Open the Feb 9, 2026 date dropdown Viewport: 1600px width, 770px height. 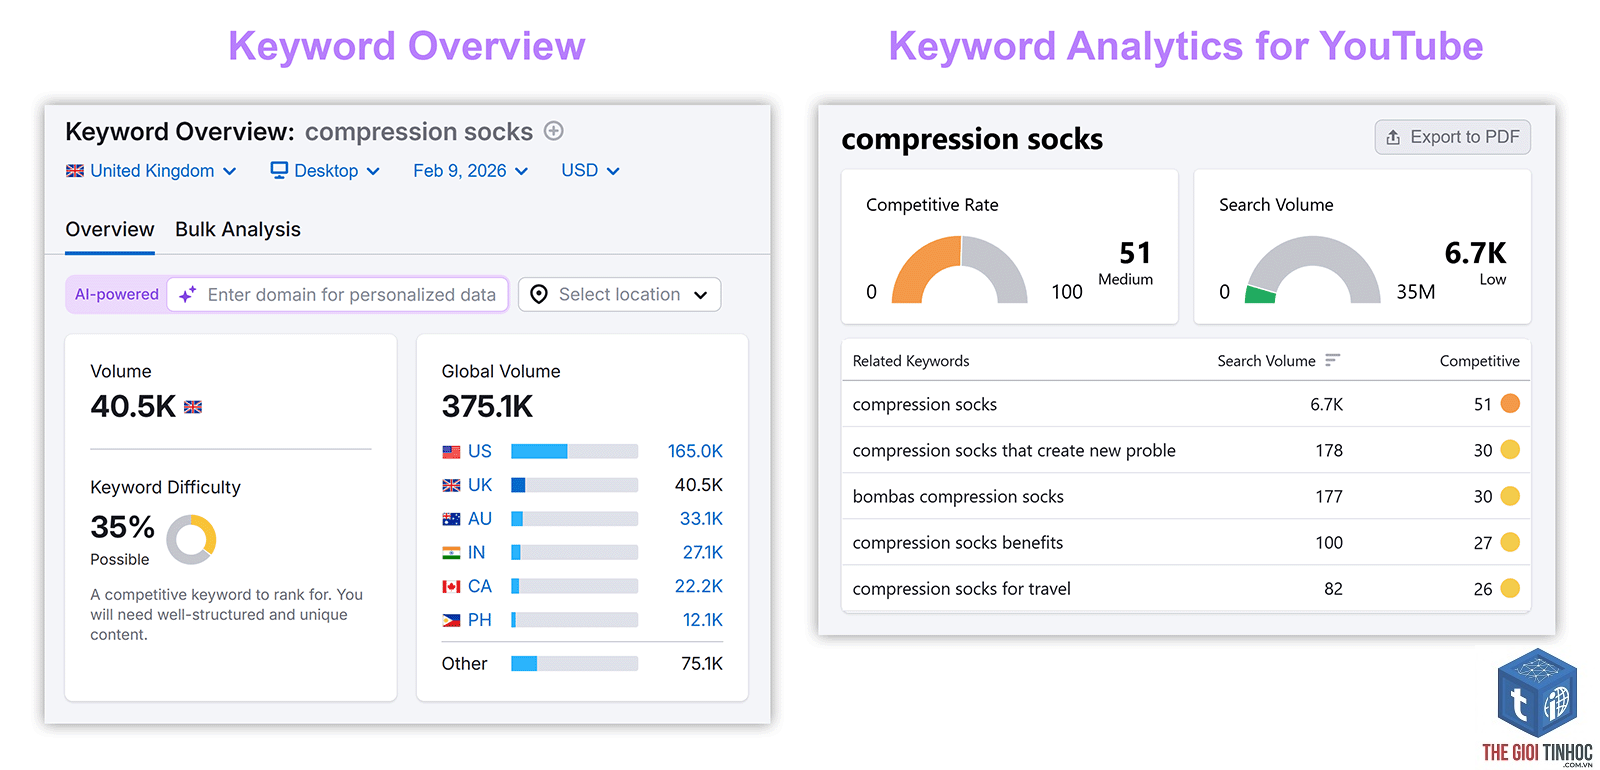coord(471,171)
